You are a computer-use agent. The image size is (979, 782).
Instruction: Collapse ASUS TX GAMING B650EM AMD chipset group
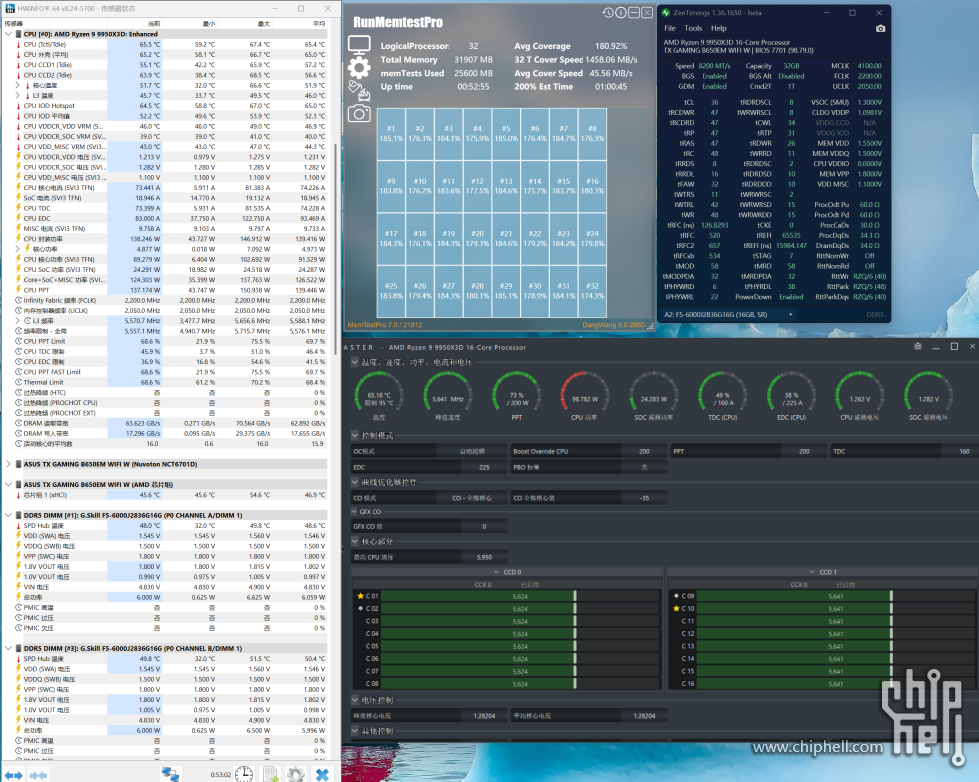tap(9, 485)
